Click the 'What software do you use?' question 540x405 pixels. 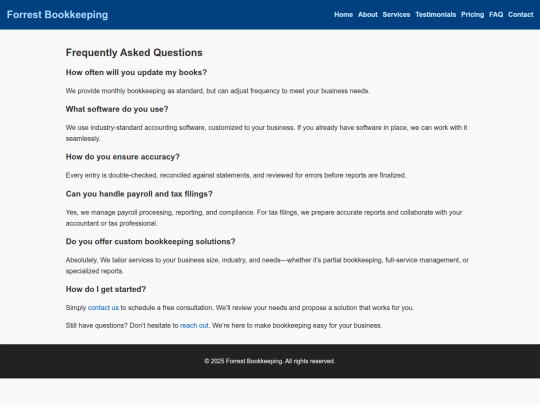(117, 109)
